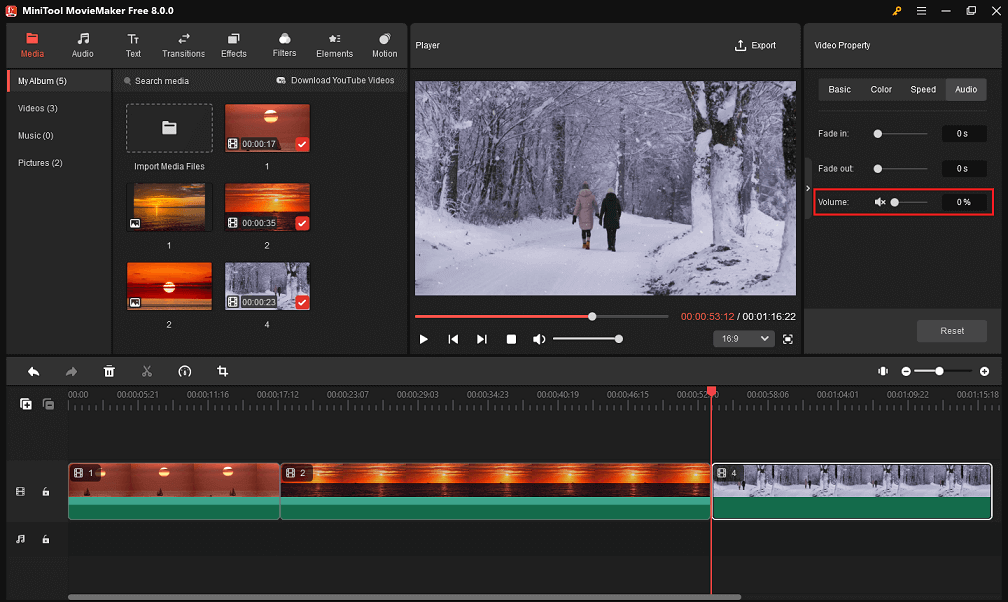Screen dimensions: 1008x602
Task: Toggle the clip Volume mute icon
Action: [x=880, y=202]
